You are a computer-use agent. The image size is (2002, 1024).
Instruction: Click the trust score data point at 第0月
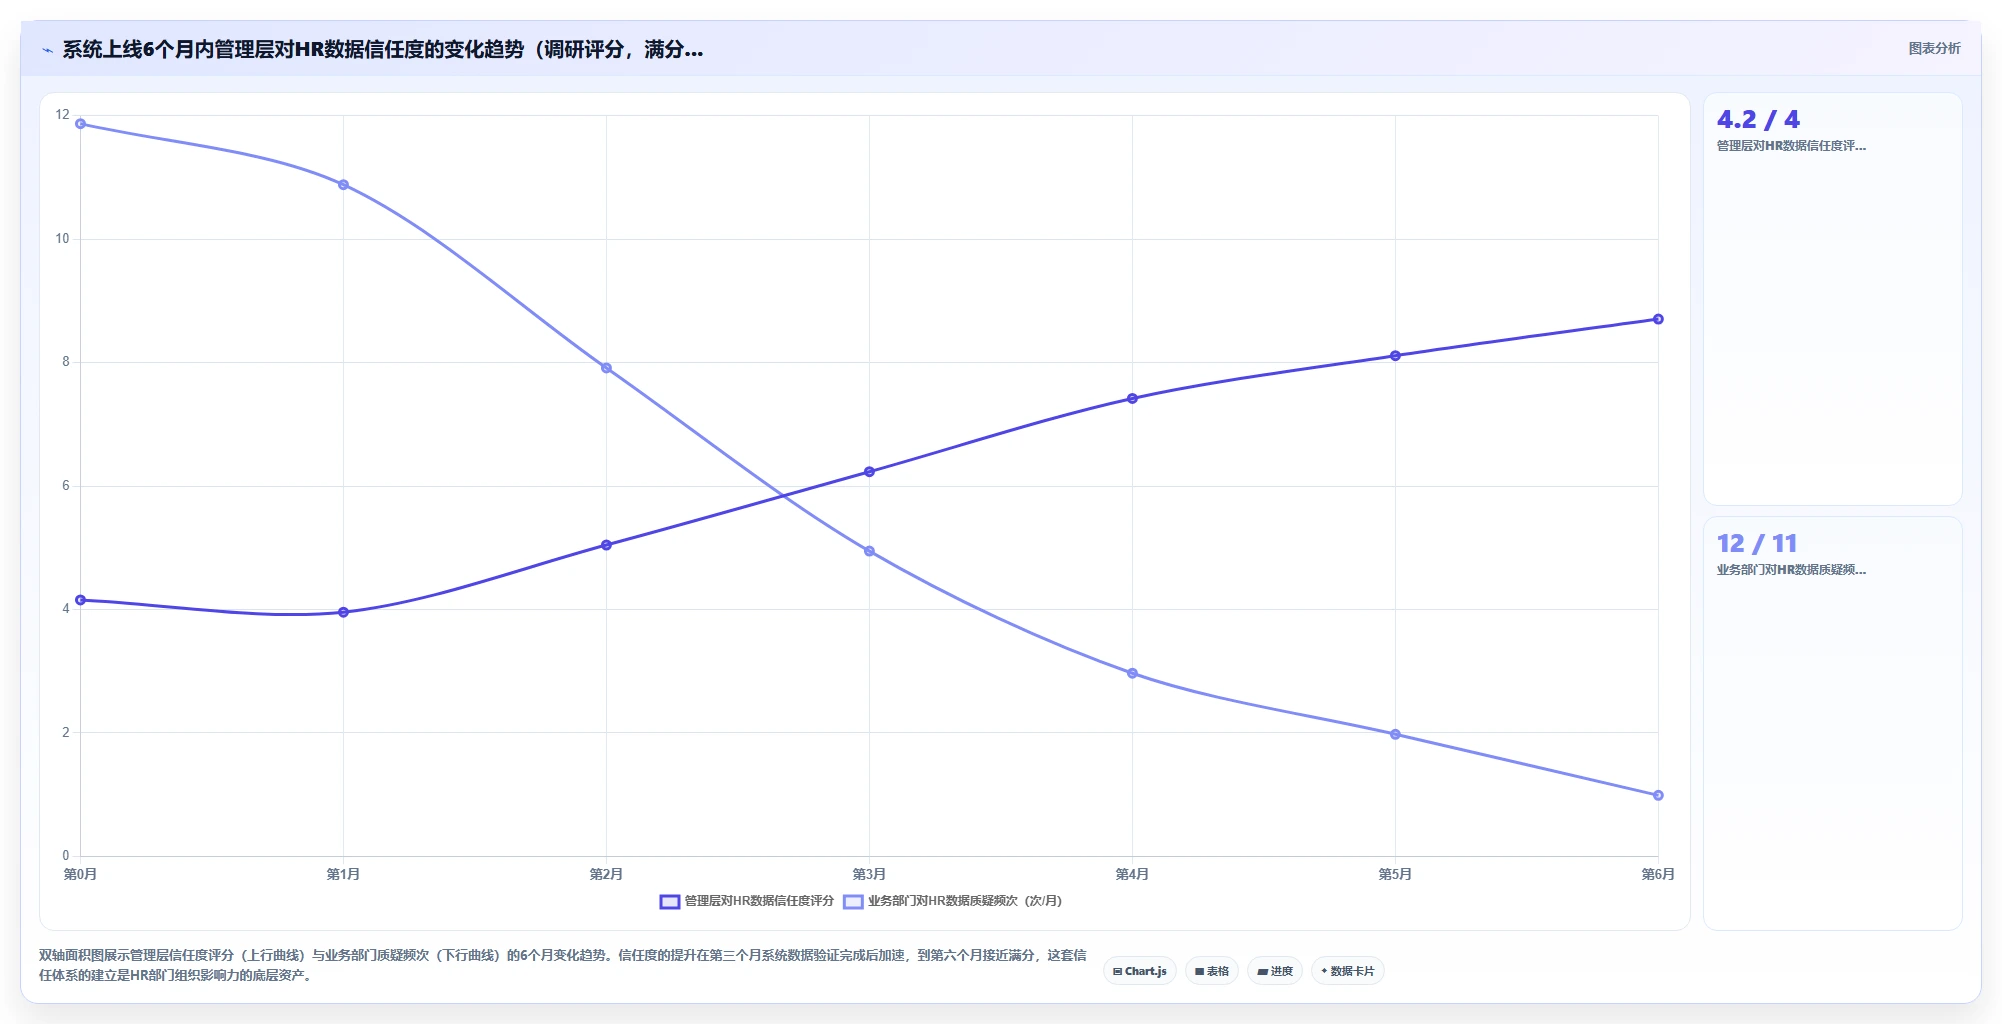click(81, 600)
